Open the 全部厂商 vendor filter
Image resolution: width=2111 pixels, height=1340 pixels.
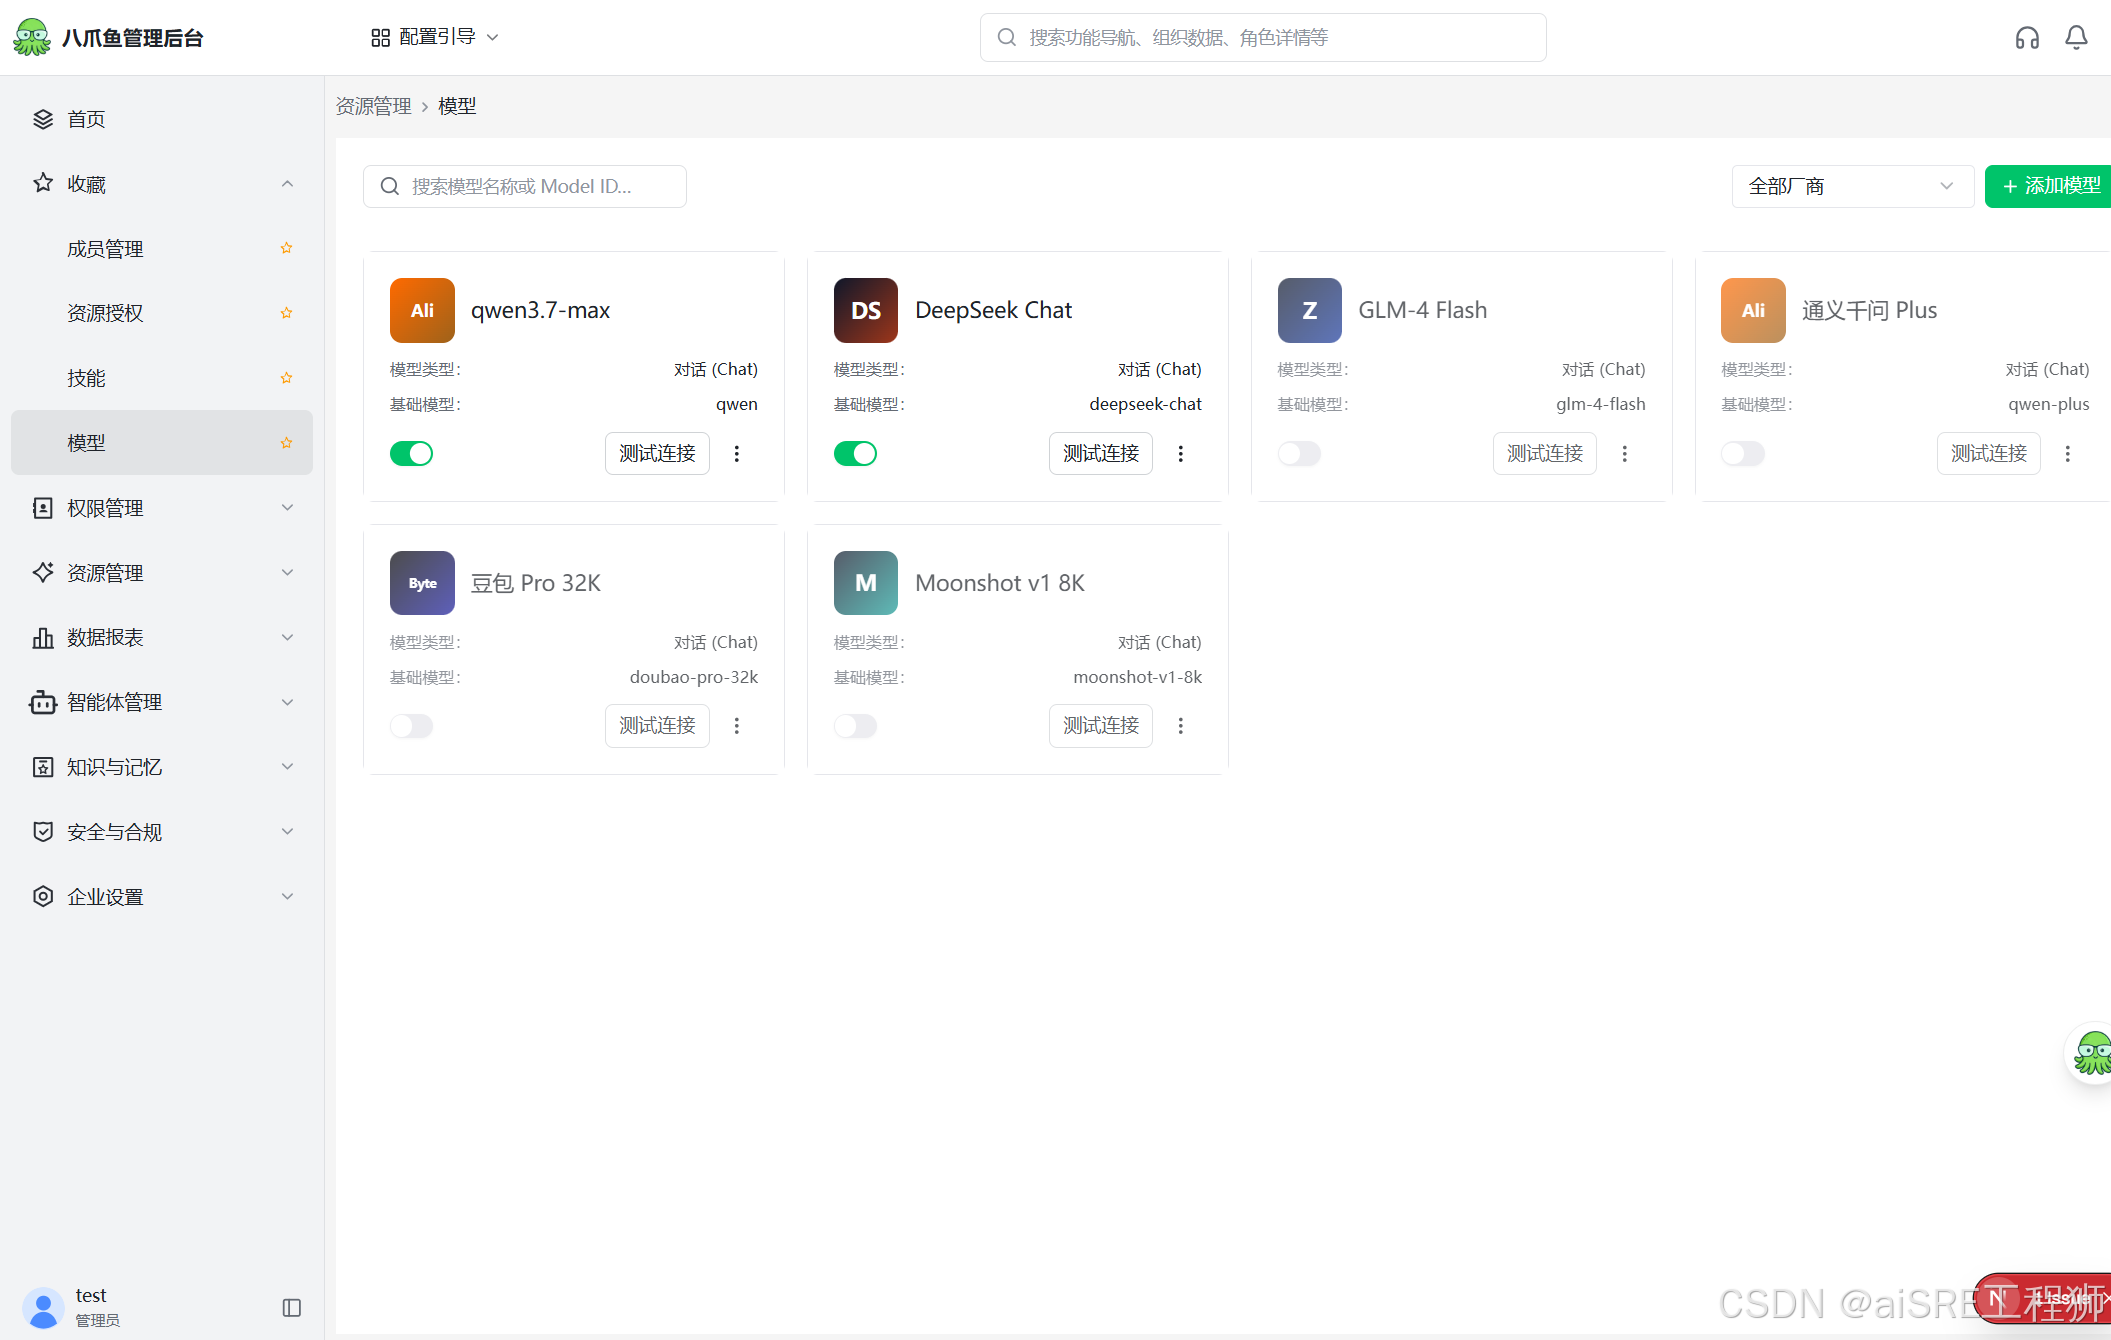click(1852, 186)
